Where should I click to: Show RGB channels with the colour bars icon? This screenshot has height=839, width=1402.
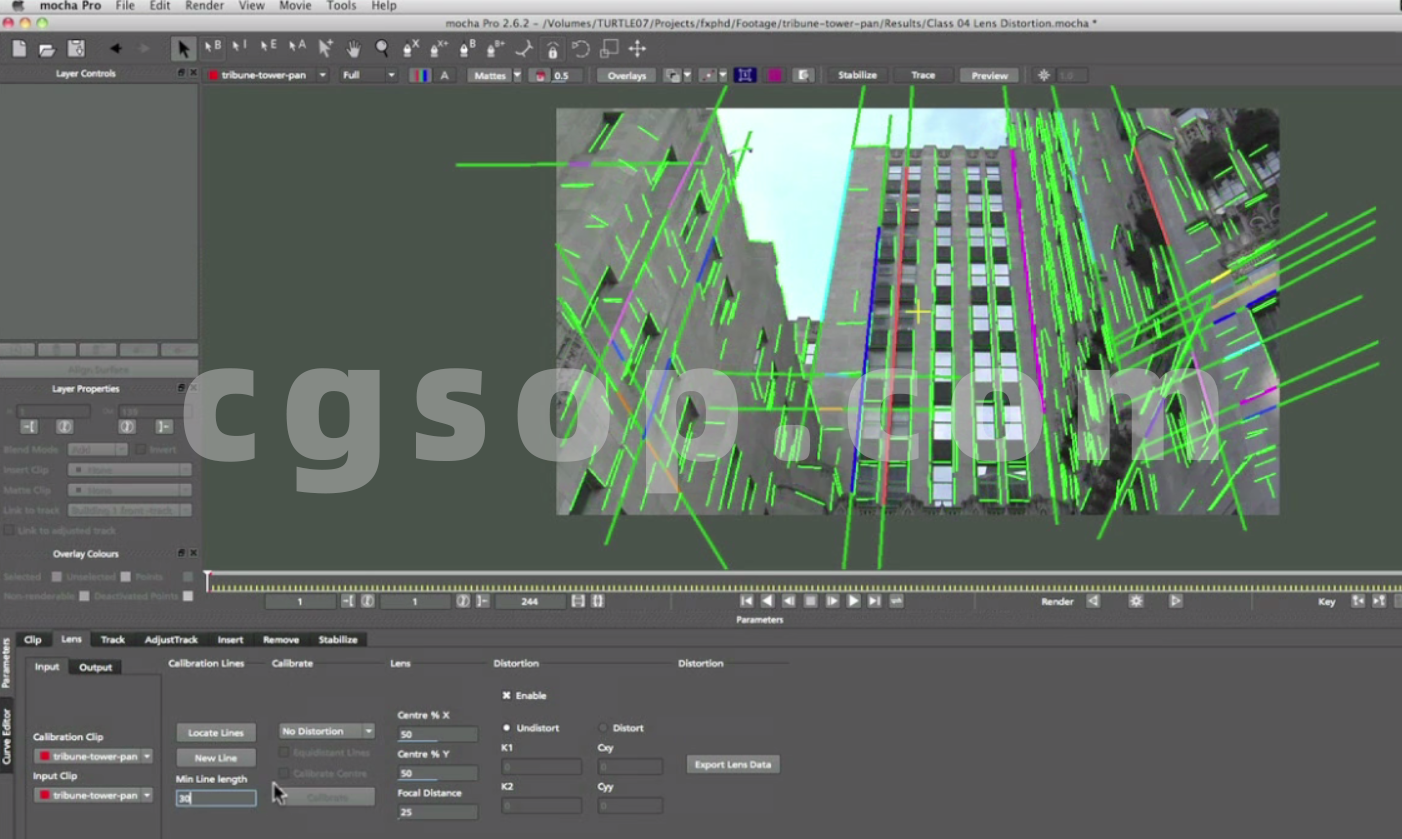(421, 75)
